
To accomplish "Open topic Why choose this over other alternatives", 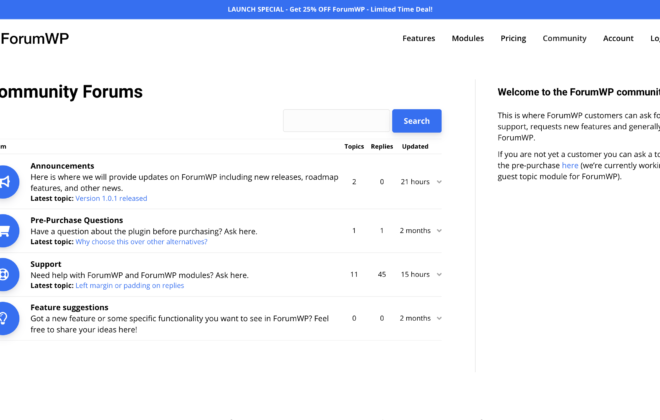I will tap(141, 242).
